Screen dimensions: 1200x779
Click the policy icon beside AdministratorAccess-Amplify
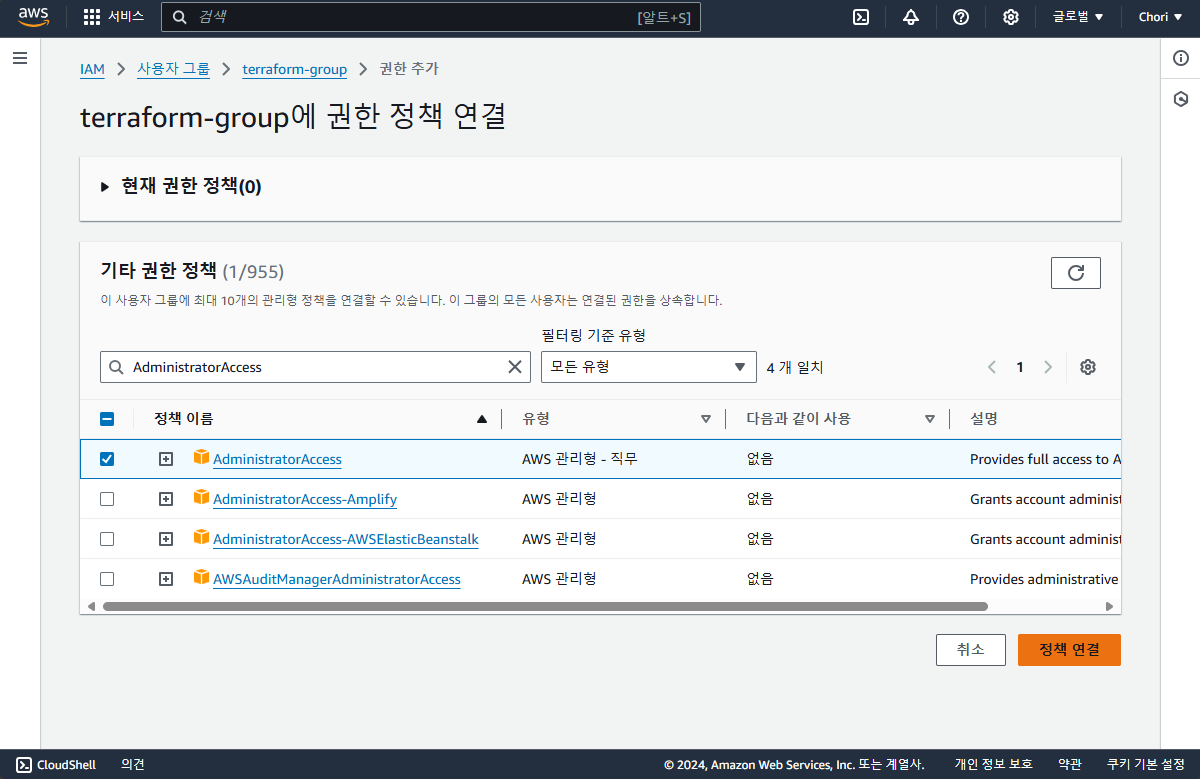click(201, 498)
